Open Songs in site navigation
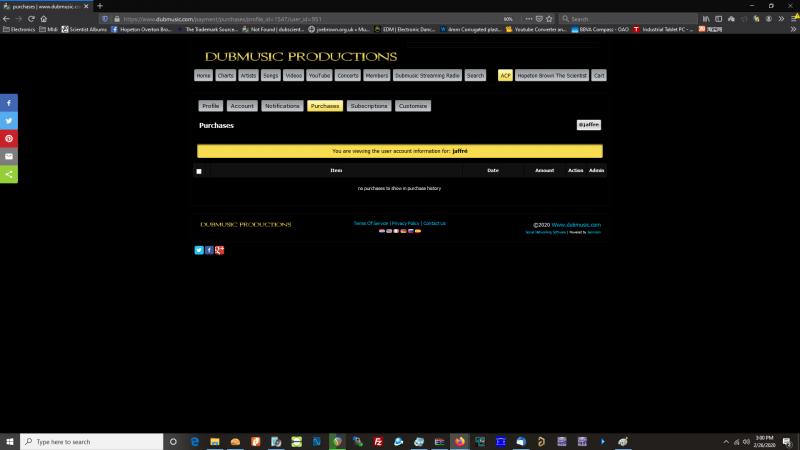Viewport: 800px width, 450px height. [x=271, y=76]
